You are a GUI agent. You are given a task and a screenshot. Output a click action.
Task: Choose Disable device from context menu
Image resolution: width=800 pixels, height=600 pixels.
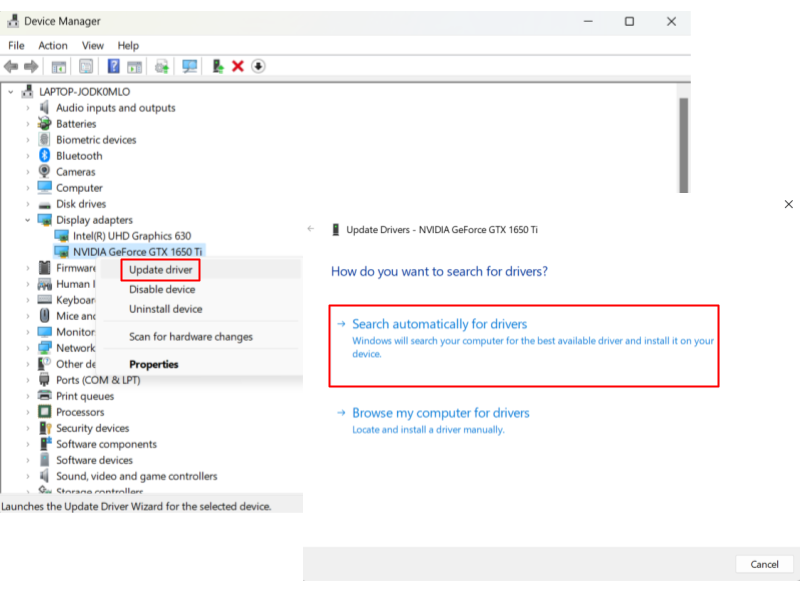(x=162, y=289)
